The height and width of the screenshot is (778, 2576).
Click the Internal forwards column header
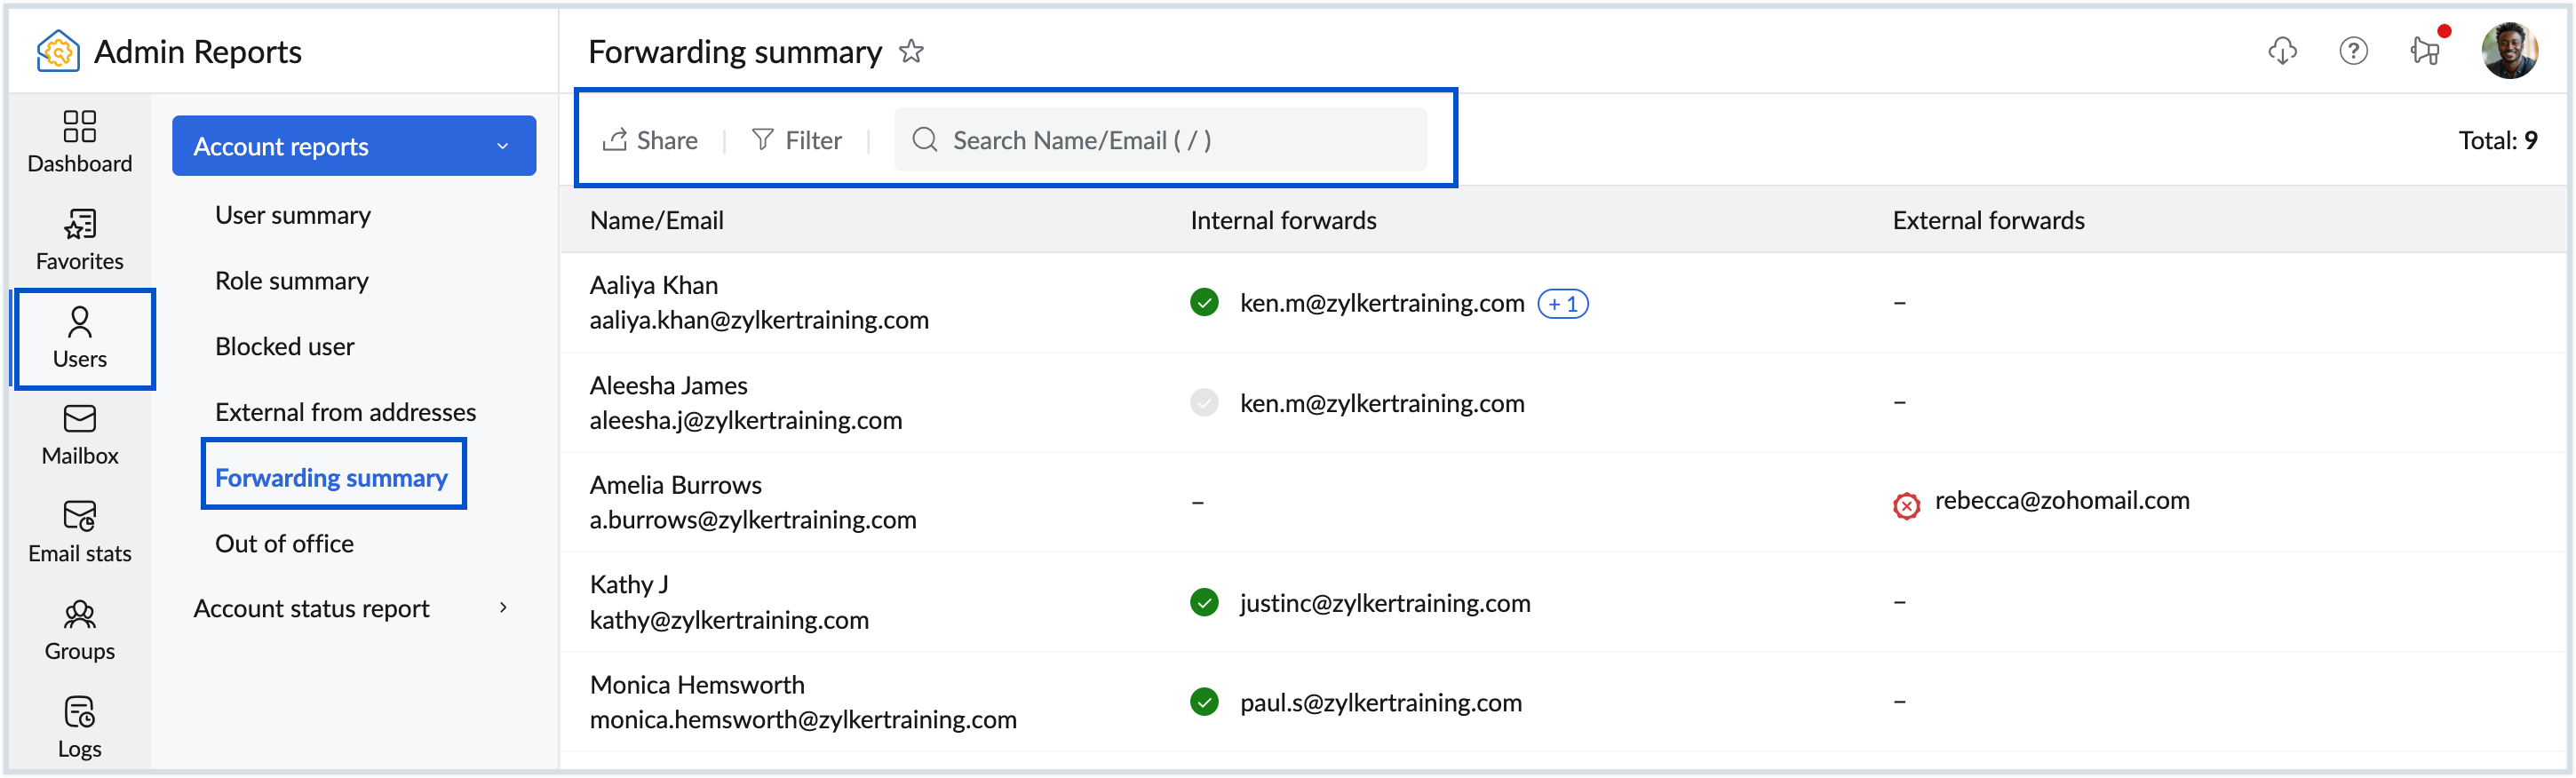[1283, 220]
